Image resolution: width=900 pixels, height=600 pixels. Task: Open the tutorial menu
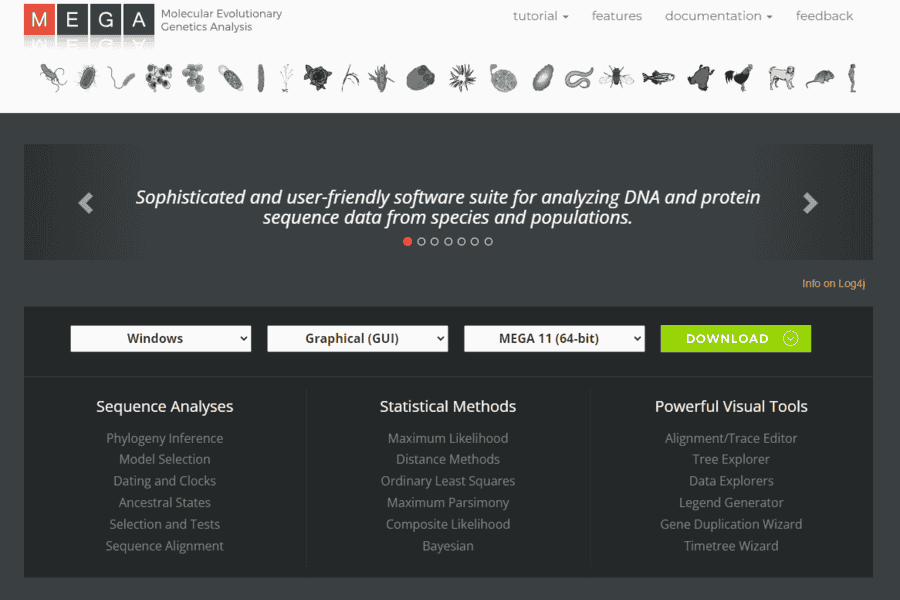pos(540,16)
